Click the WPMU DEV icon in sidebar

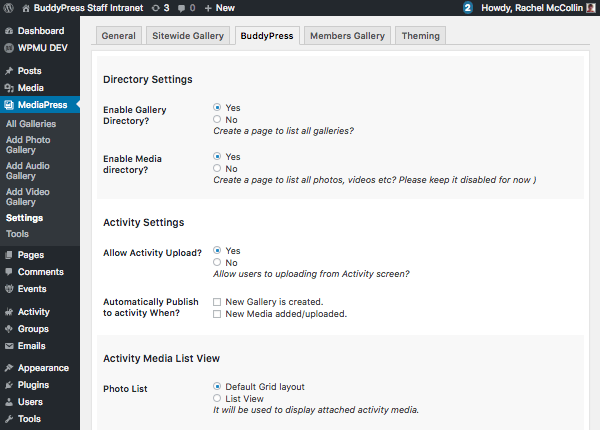(x=9, y=48)
